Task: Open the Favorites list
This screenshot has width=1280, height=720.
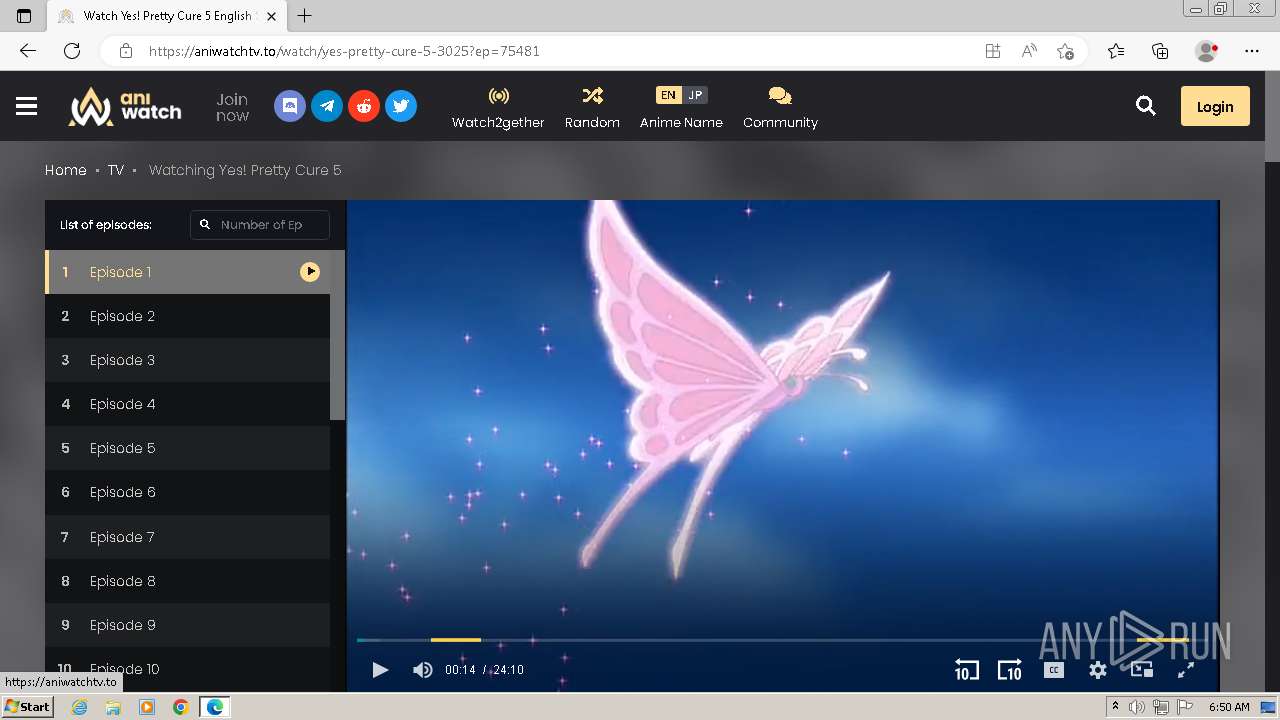Action: click(x=1116, y=51)
